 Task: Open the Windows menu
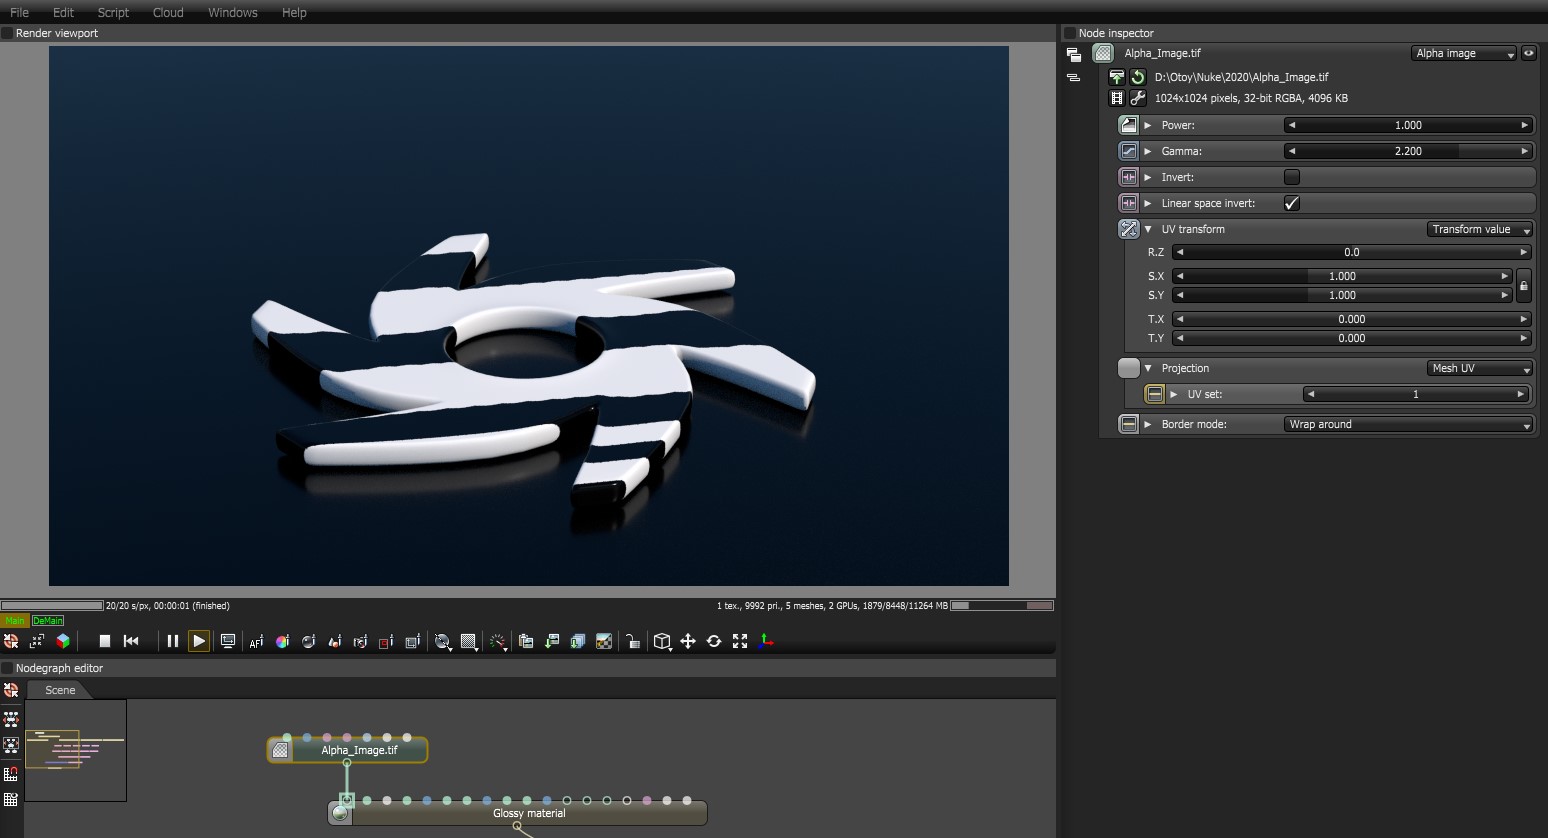(233, 12)
